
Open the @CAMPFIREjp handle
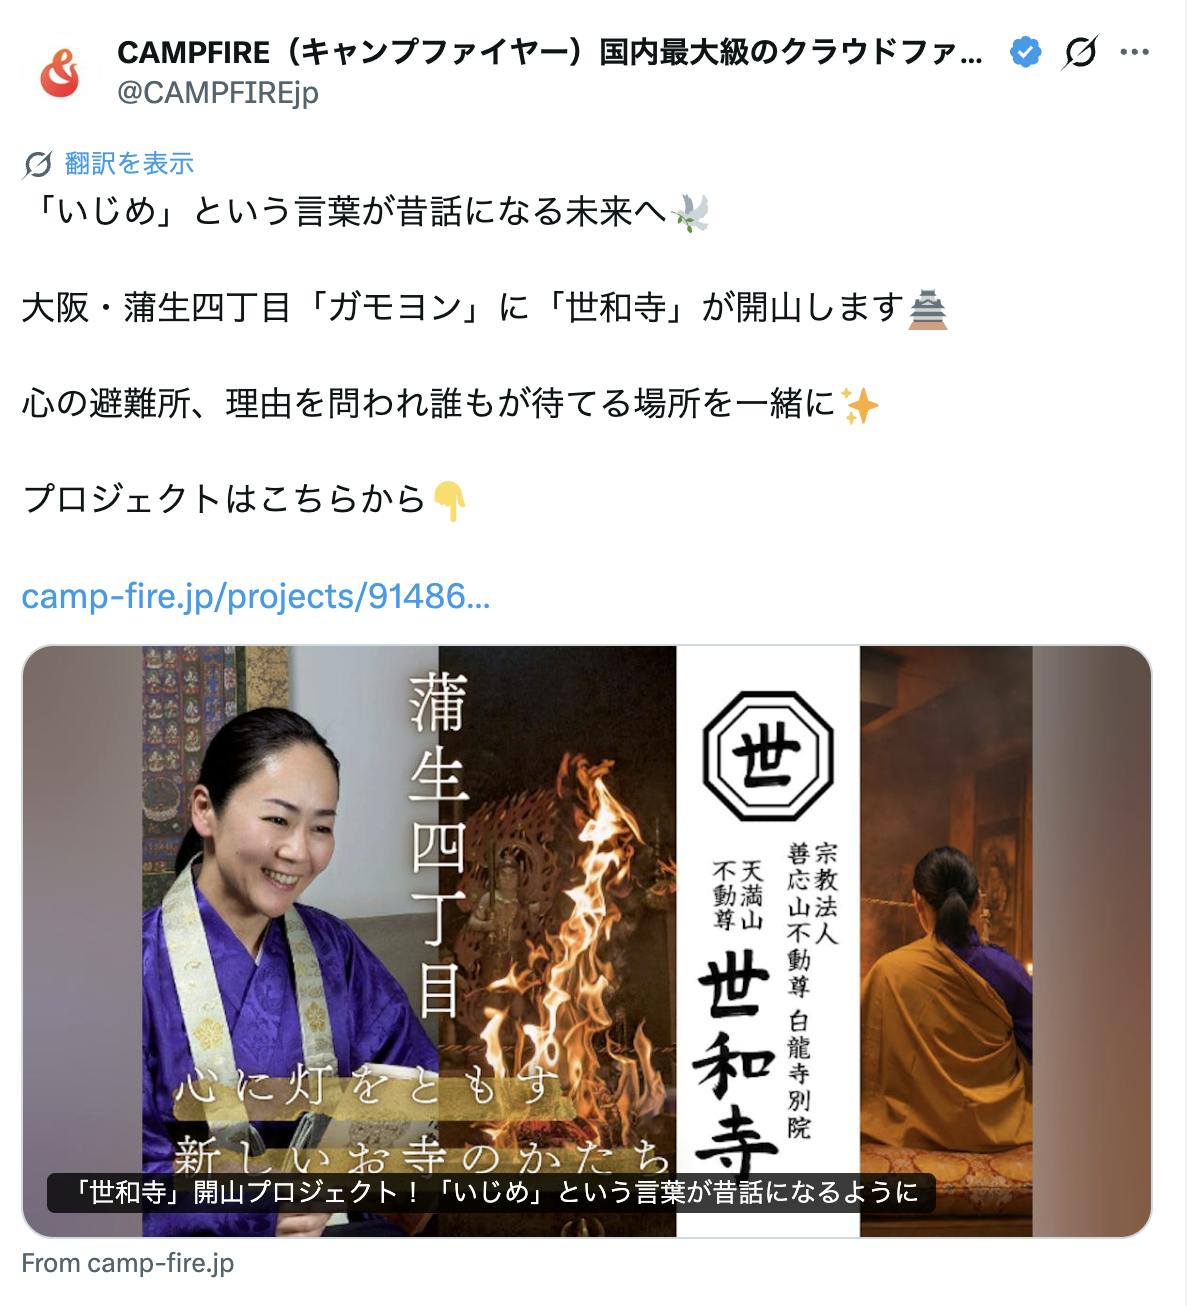[x=218, y=92]
